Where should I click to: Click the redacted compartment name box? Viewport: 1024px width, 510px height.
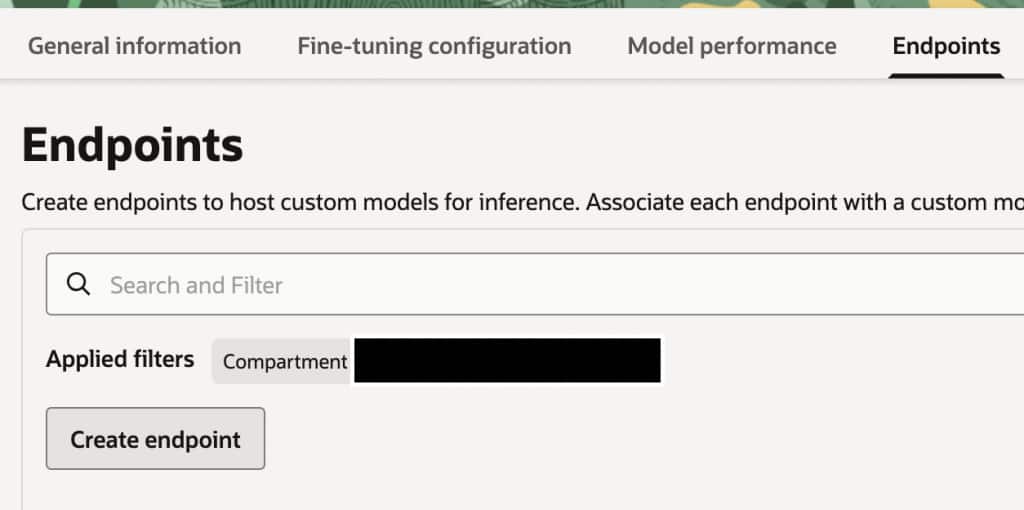tap(507, 361)
